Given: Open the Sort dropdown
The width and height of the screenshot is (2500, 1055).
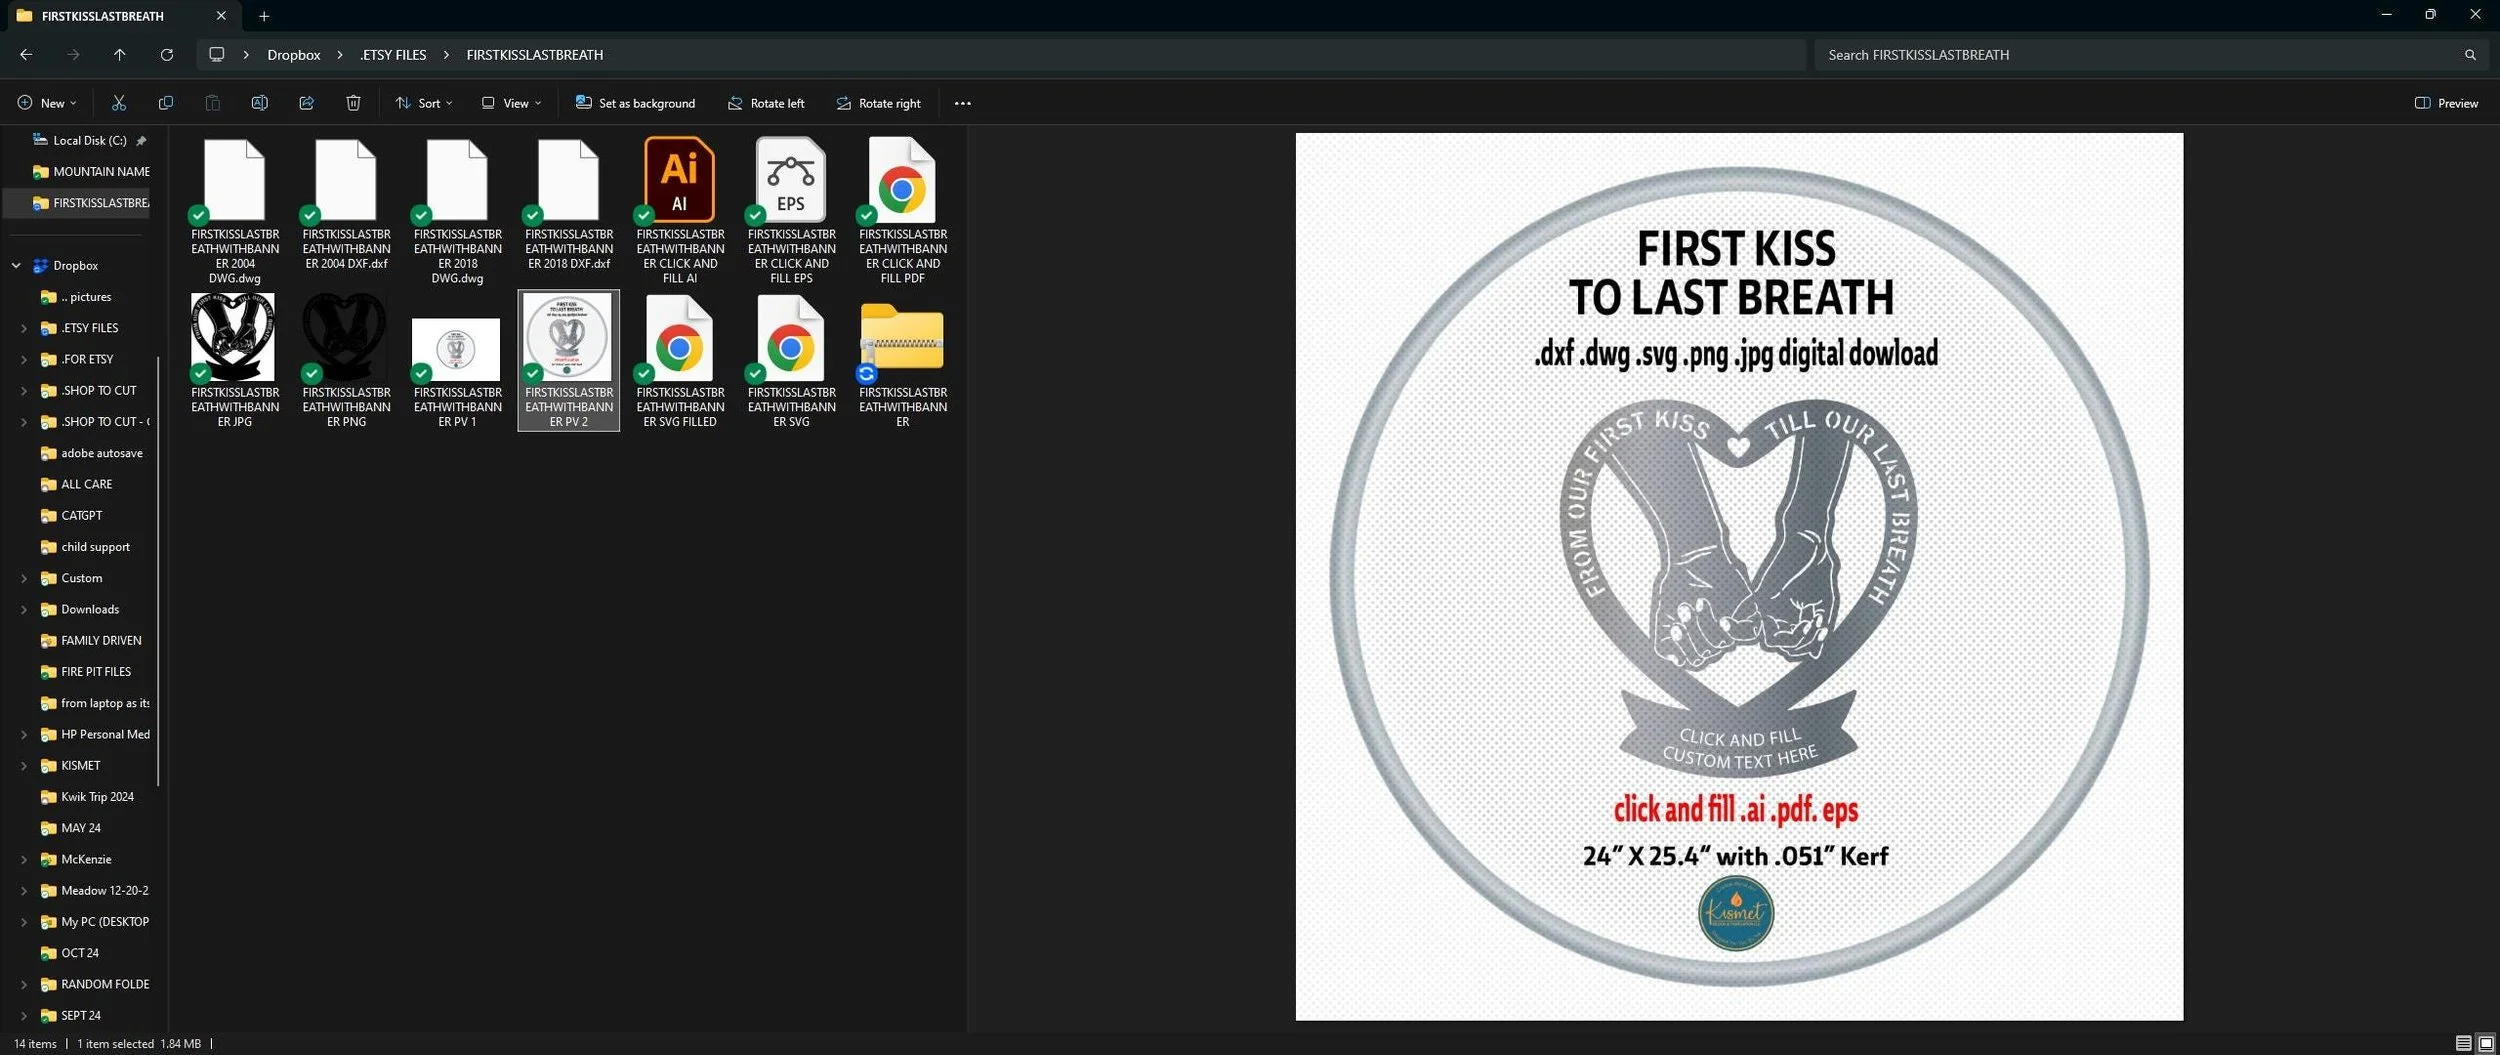Looking at the screenshot, I should point(424,103).
